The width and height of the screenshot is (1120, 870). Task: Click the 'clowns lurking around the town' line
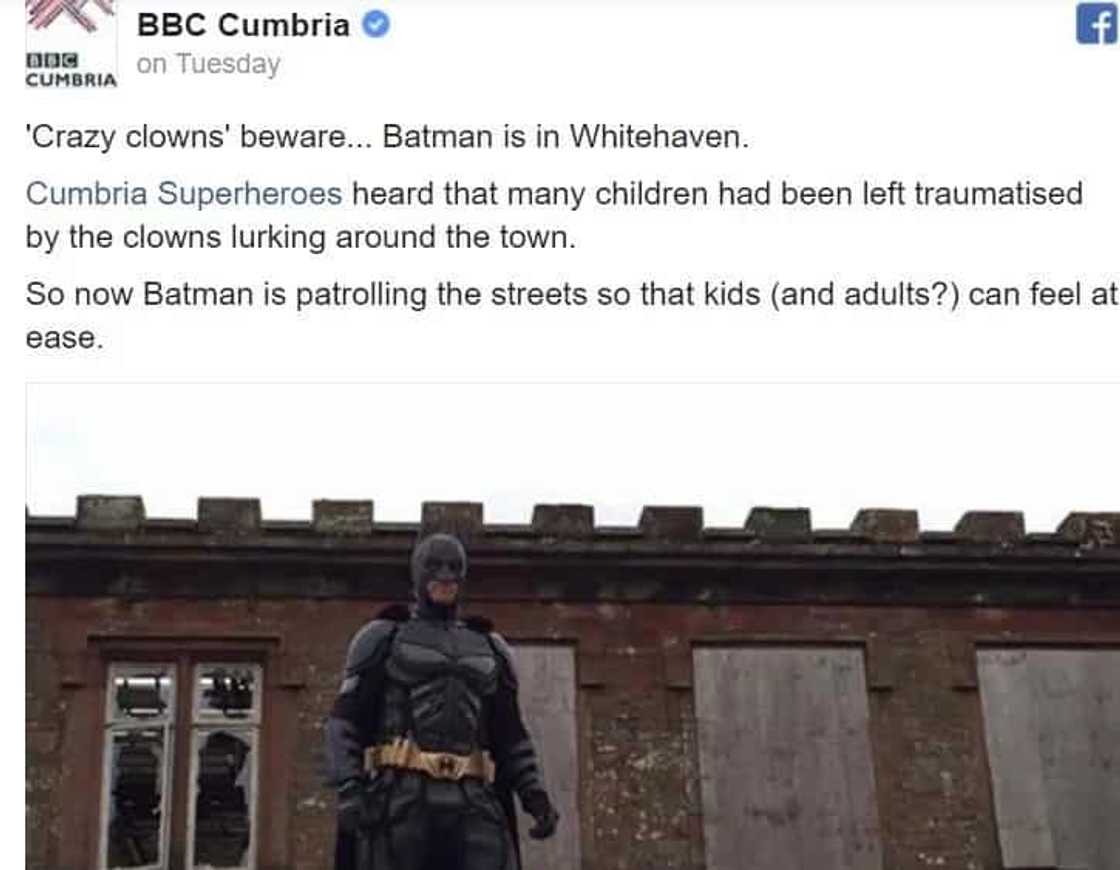300,238
